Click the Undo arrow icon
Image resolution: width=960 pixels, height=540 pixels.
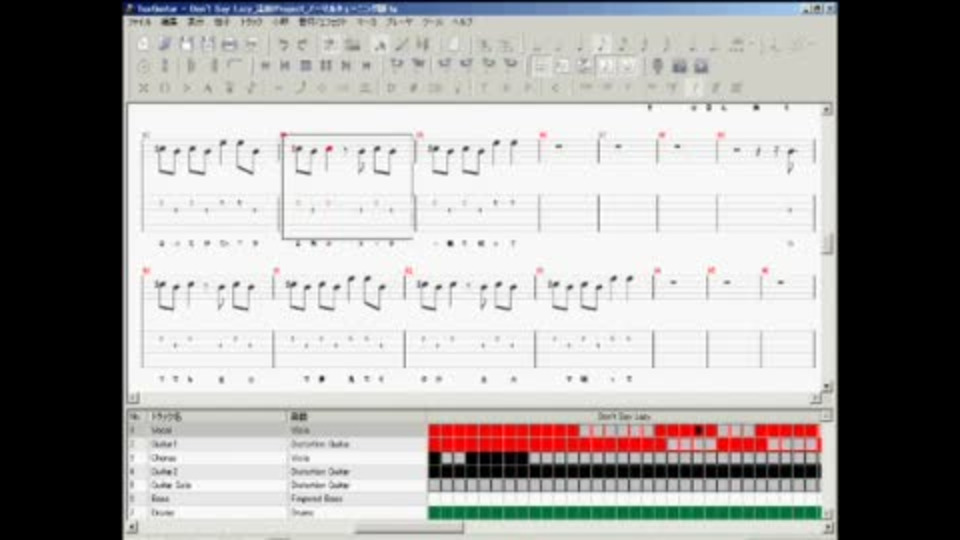[282, 44]
